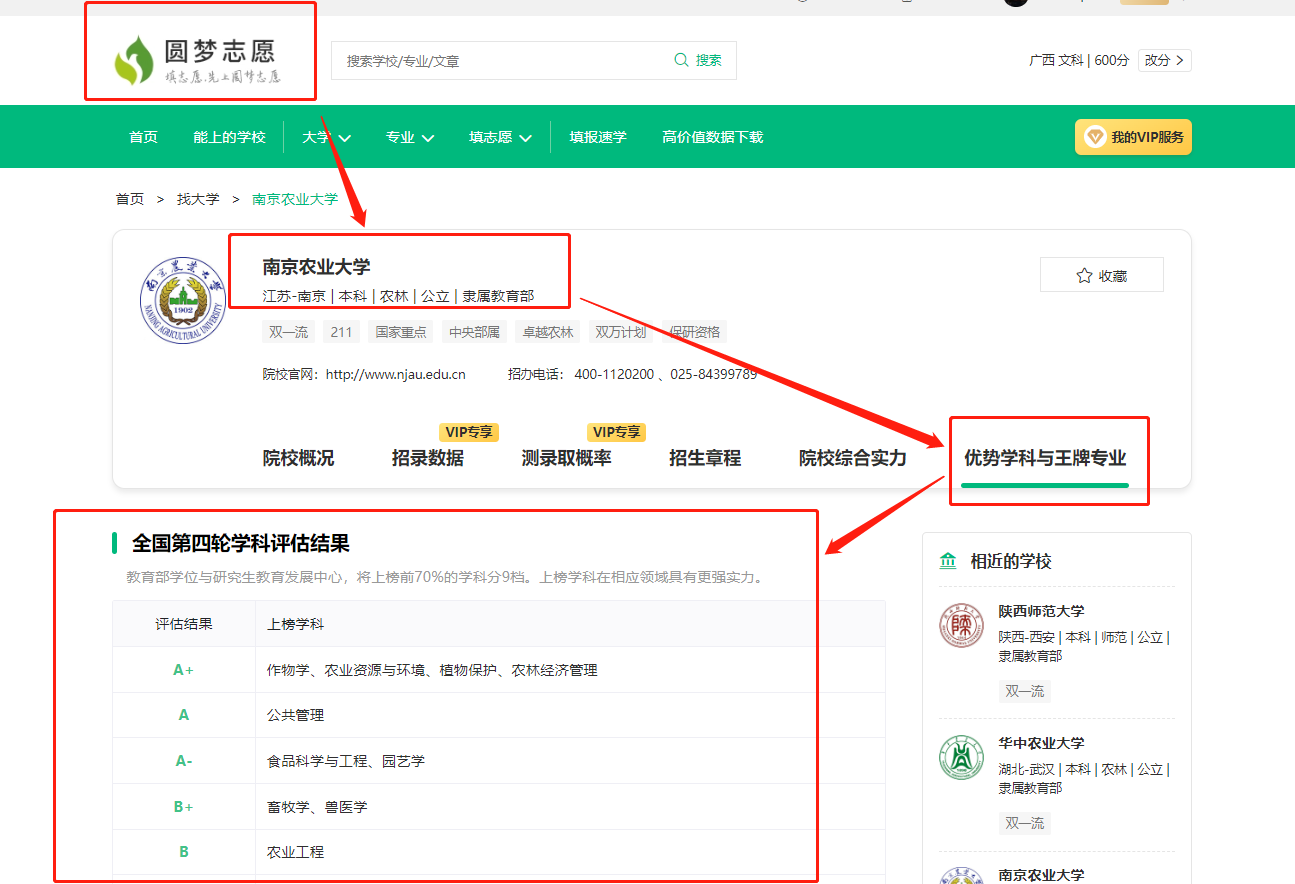
Task: Click the 陕西师范大学 logo
Action: (961, 626)
